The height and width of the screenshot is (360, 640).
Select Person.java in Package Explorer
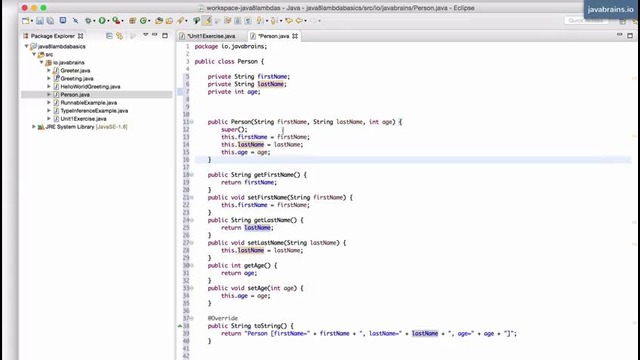pos(75,94)
